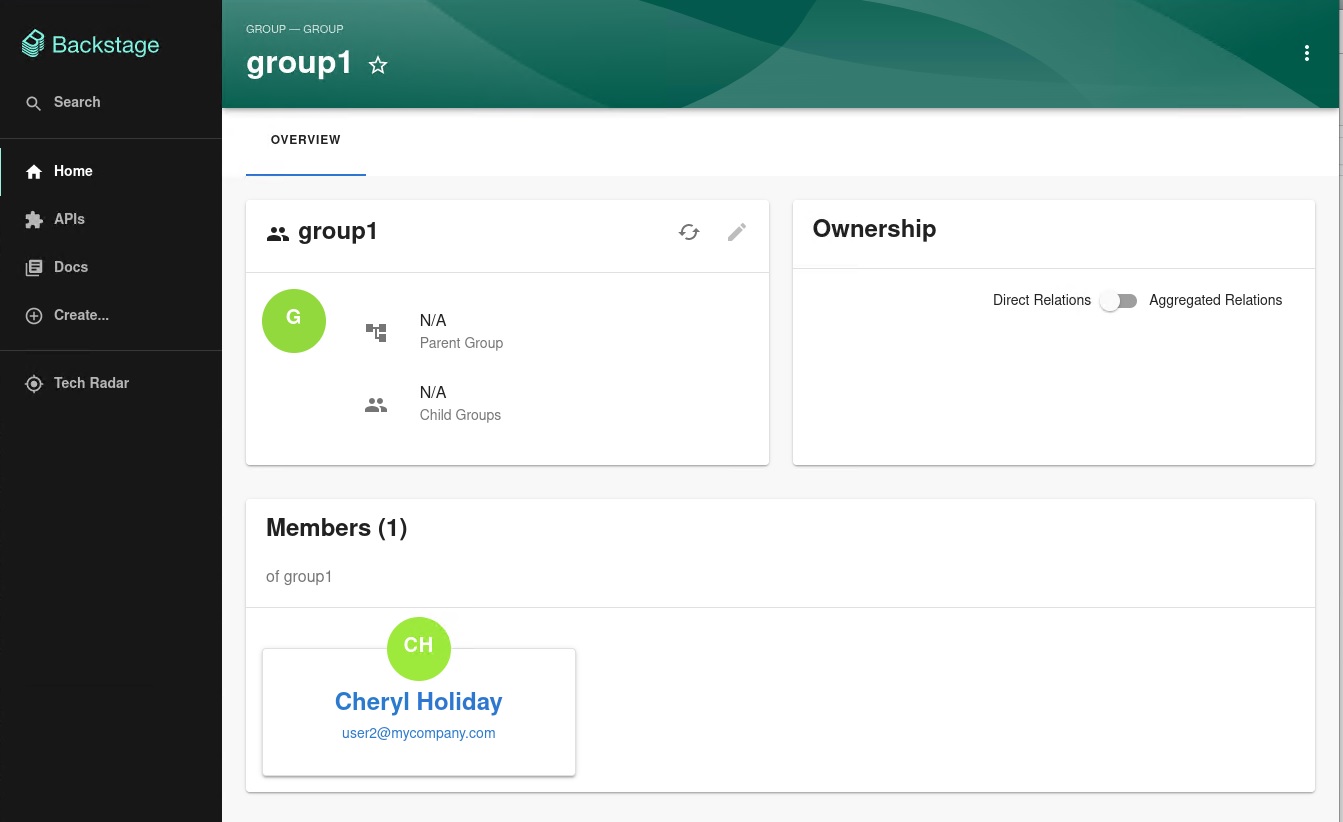Toggle Direct/Aggregated Relations switch
This screenshot has width=1343, height=822.
(1119, 301)
